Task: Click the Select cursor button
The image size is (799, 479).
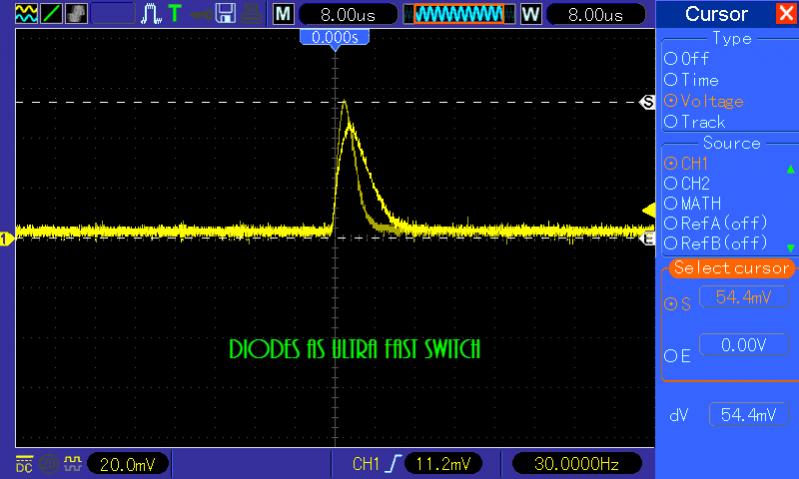Action: point(731,268)
